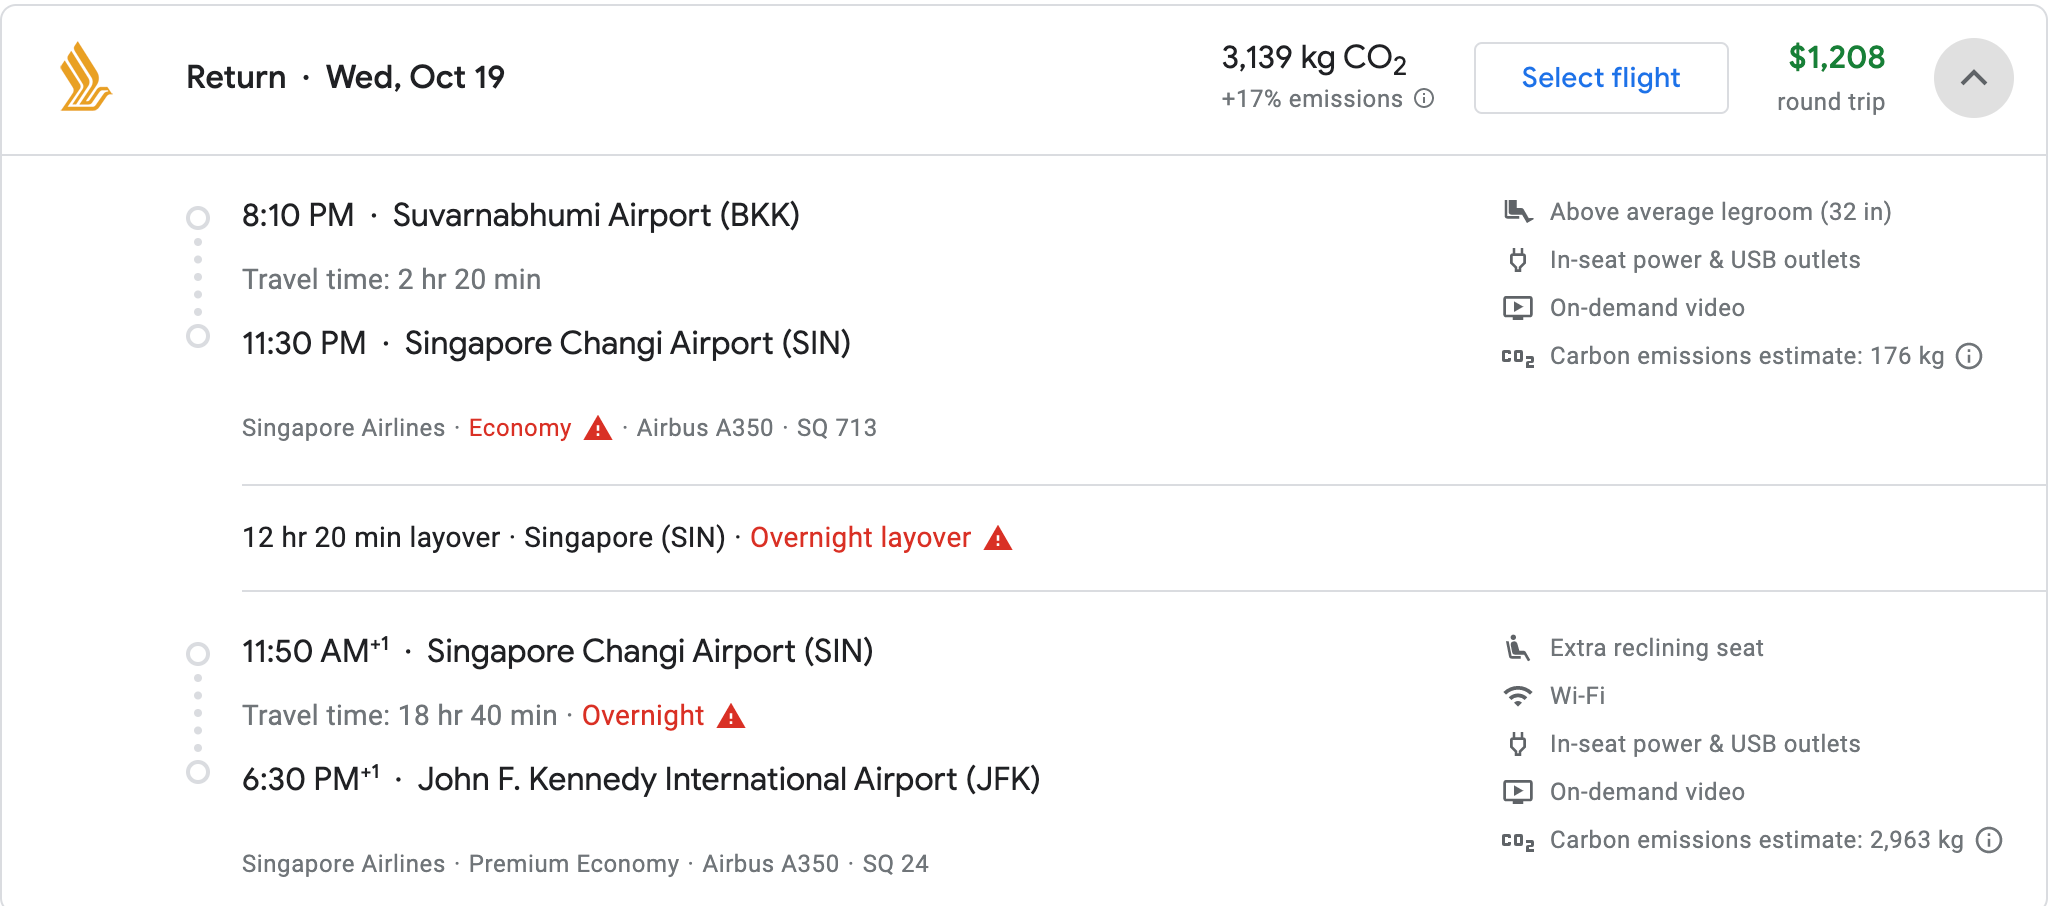2050x906 pixels.
Task: Click the Economy warning triangle icon
Action: click(598, 429)
